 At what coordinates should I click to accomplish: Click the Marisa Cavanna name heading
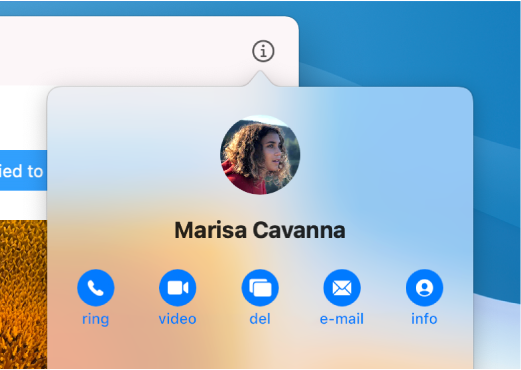click(x=260, y=230)
